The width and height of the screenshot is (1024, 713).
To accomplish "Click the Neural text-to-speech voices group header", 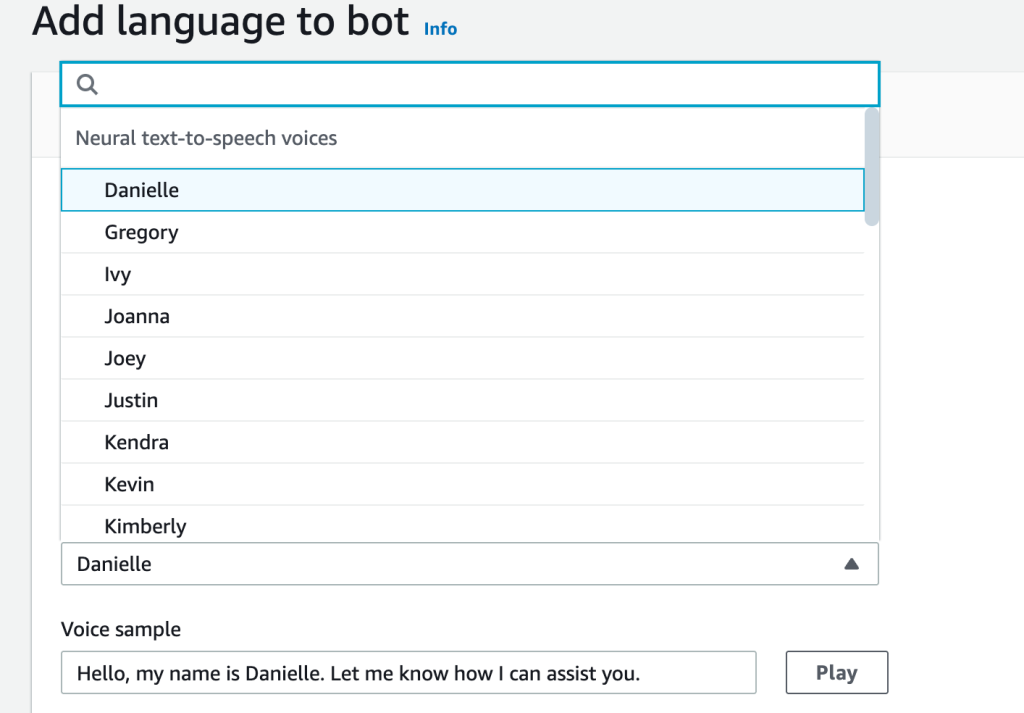I will click(206, 138).
